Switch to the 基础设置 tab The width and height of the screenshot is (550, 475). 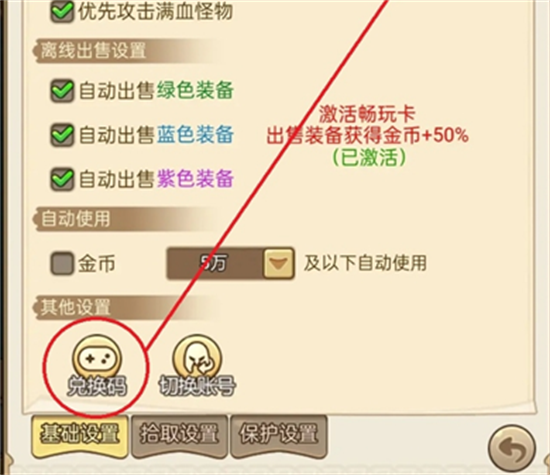(80, 436)
